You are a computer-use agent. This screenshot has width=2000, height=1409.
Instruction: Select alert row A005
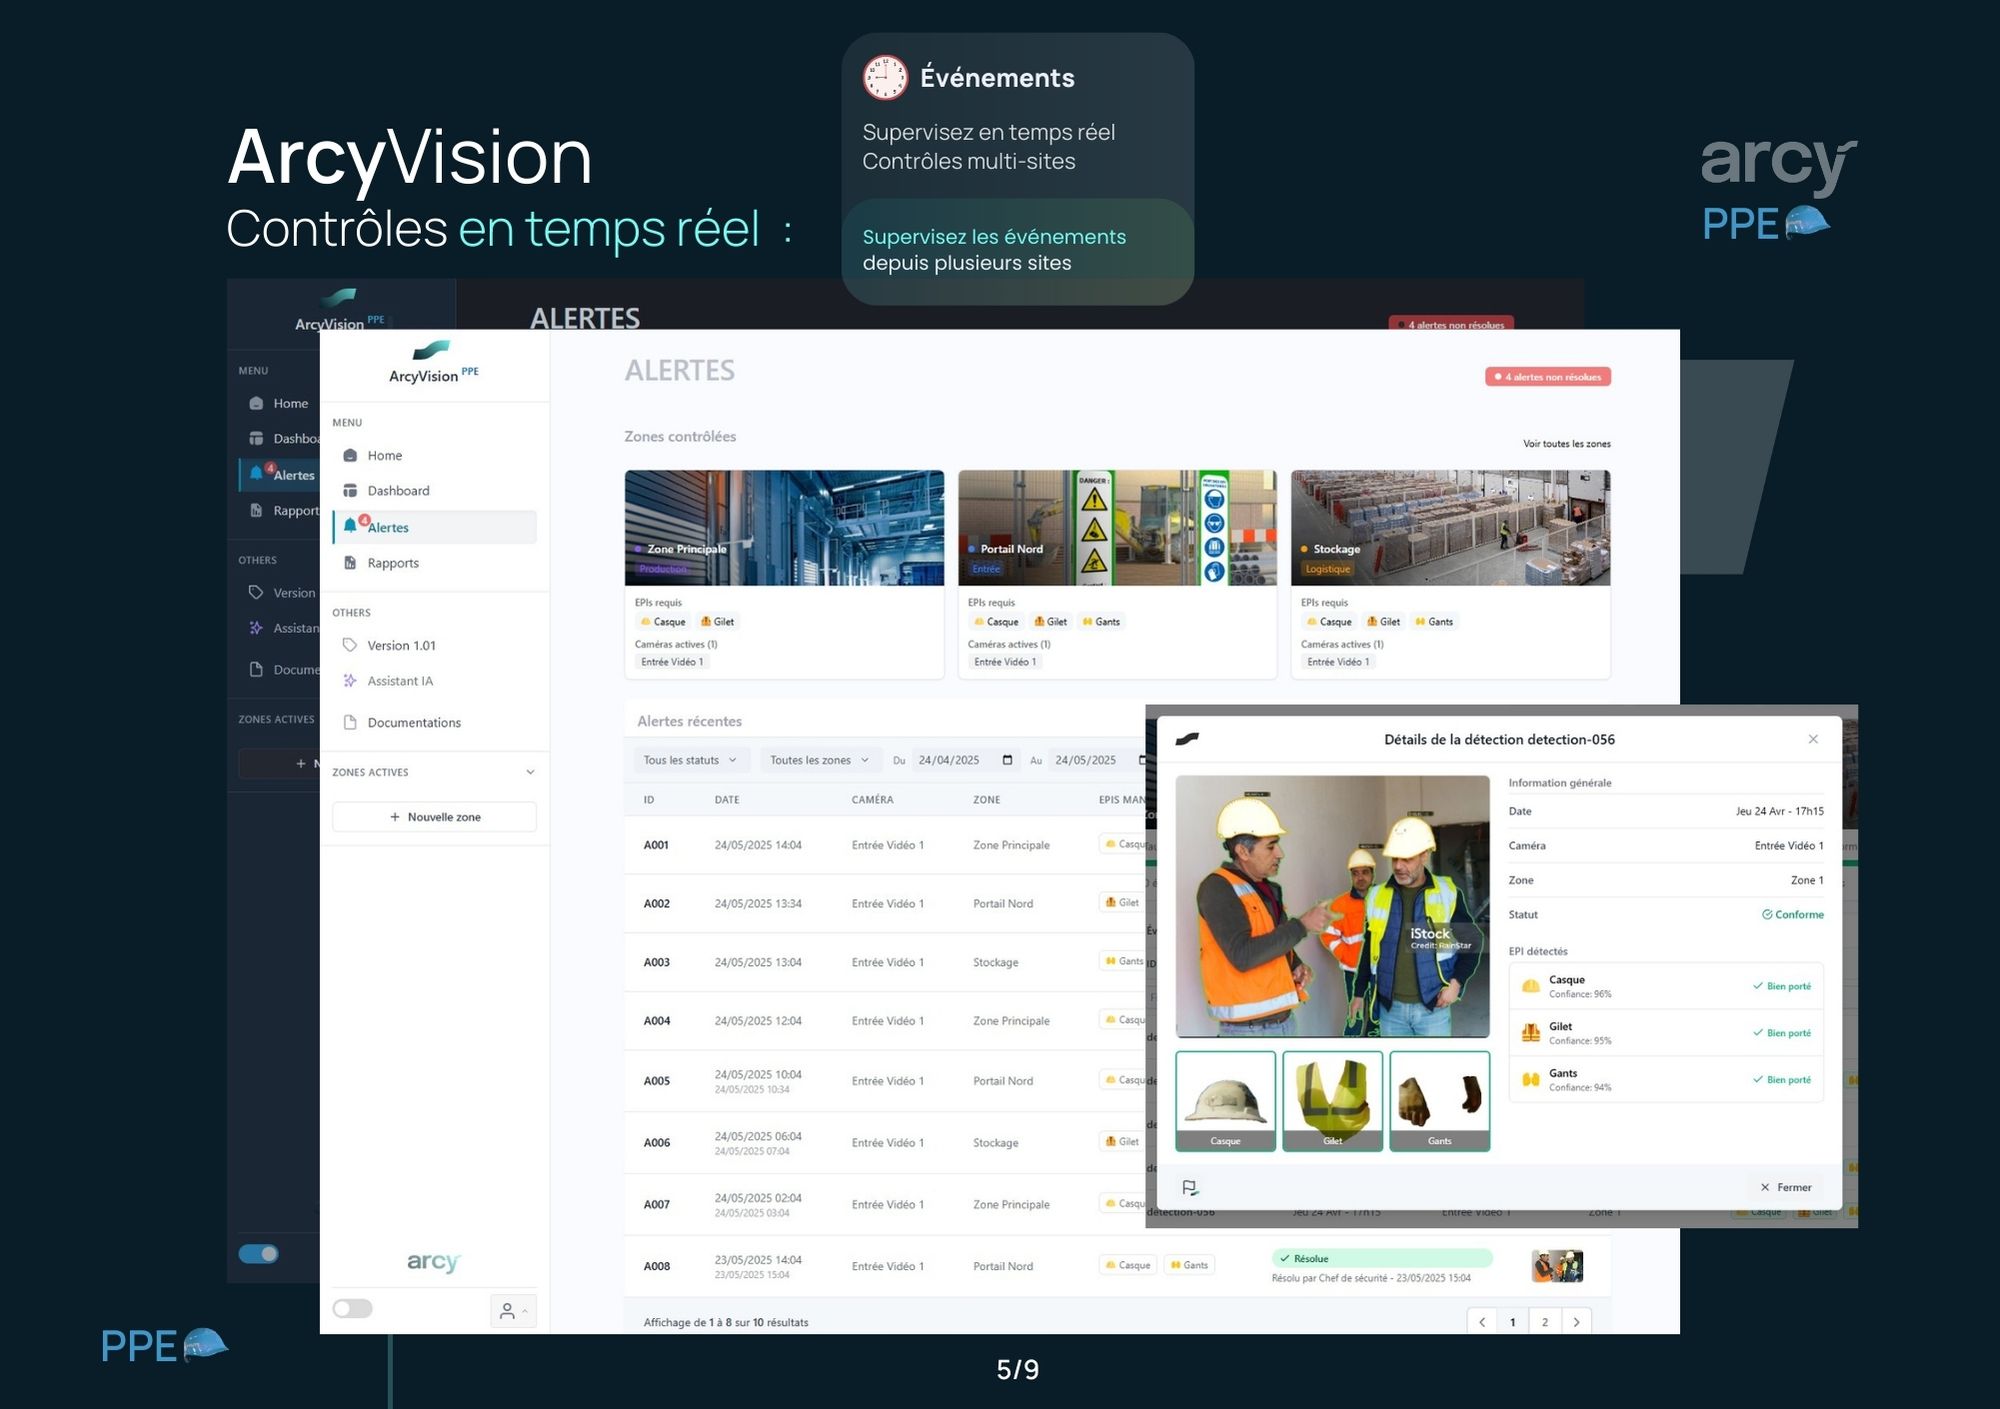tap(885, 1081)
